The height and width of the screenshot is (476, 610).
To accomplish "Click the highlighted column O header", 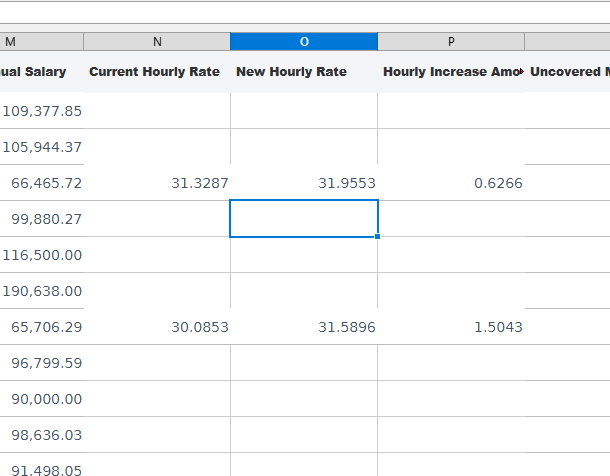I will 304,41.
